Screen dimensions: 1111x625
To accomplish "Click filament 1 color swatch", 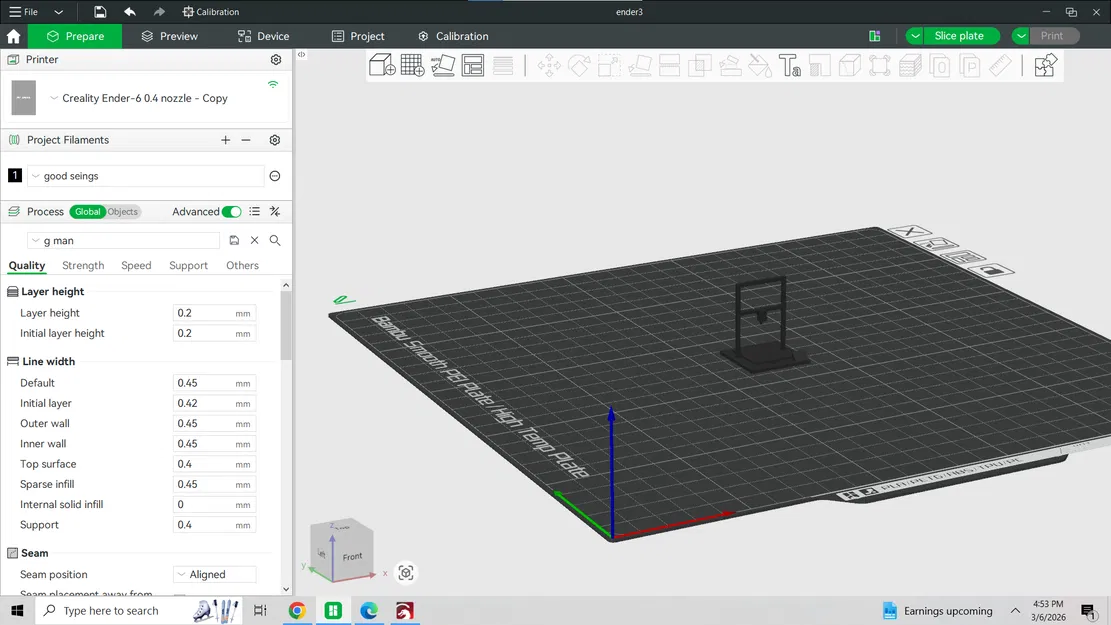I will pyautogui.click(x=14, y=175).
